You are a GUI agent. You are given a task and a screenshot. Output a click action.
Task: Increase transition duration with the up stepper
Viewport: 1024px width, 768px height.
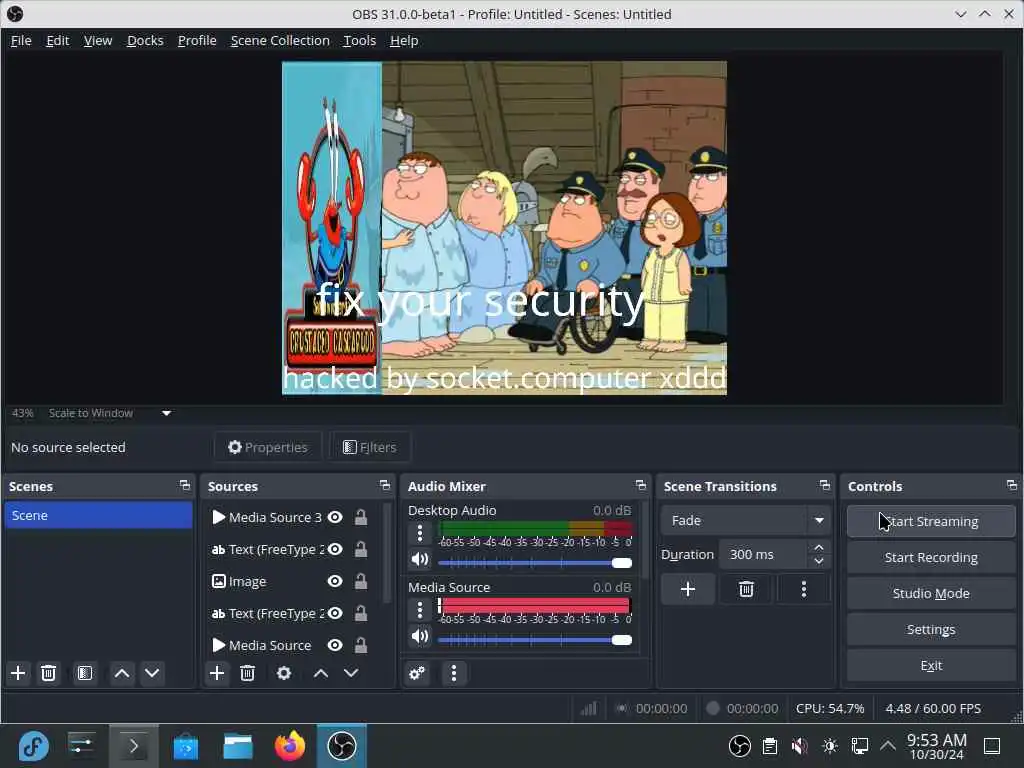tap(819, 547)
